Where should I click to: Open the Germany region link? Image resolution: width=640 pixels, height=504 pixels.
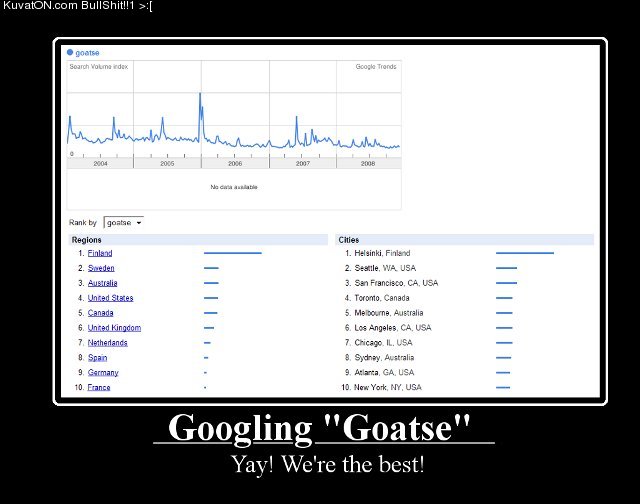[103, 373]
